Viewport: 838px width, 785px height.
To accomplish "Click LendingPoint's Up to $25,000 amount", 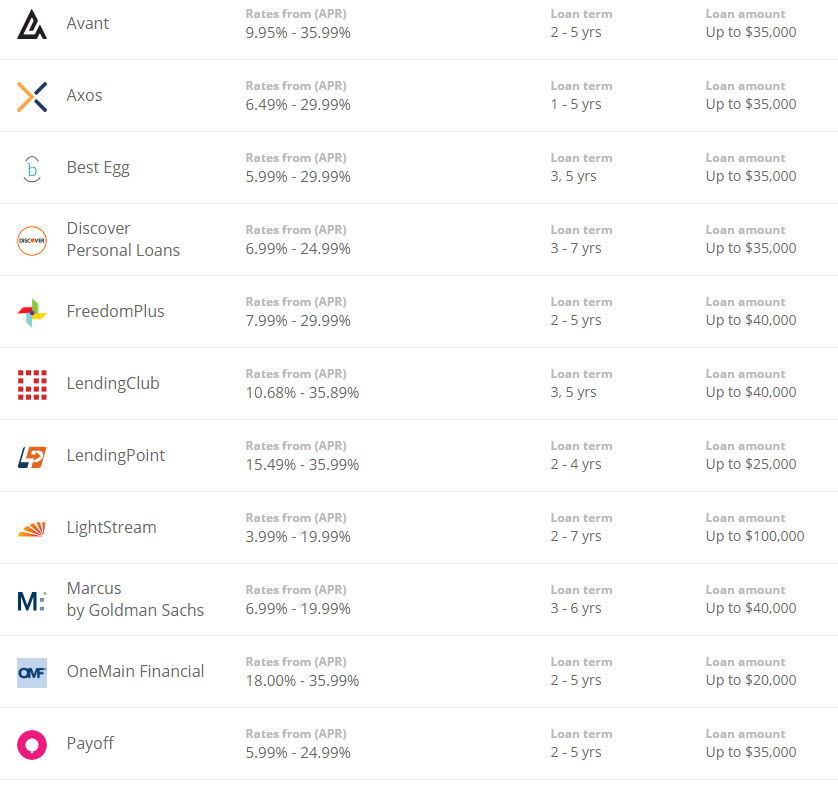I will click(x=750, y=464).
